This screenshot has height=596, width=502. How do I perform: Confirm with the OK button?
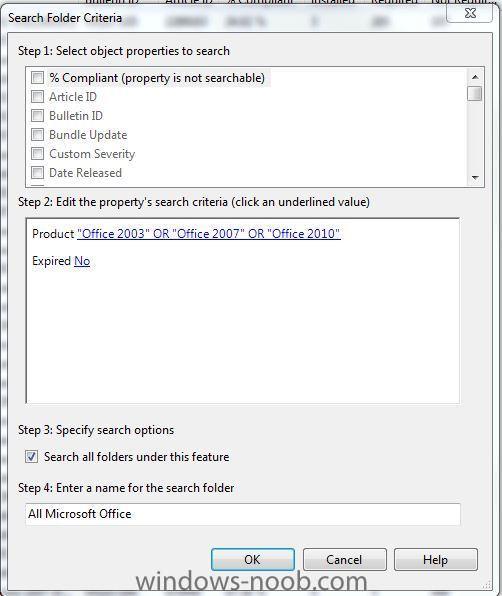tap(253, 560)
